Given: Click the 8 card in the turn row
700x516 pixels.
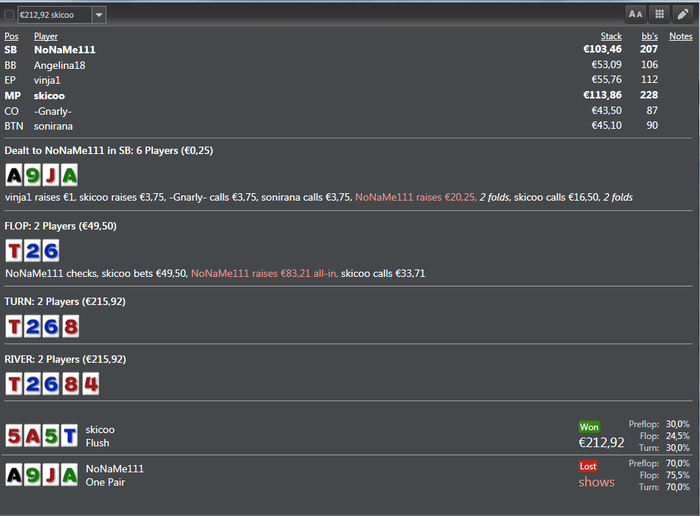Looking at the screenshot, I should tap(70, 326).
